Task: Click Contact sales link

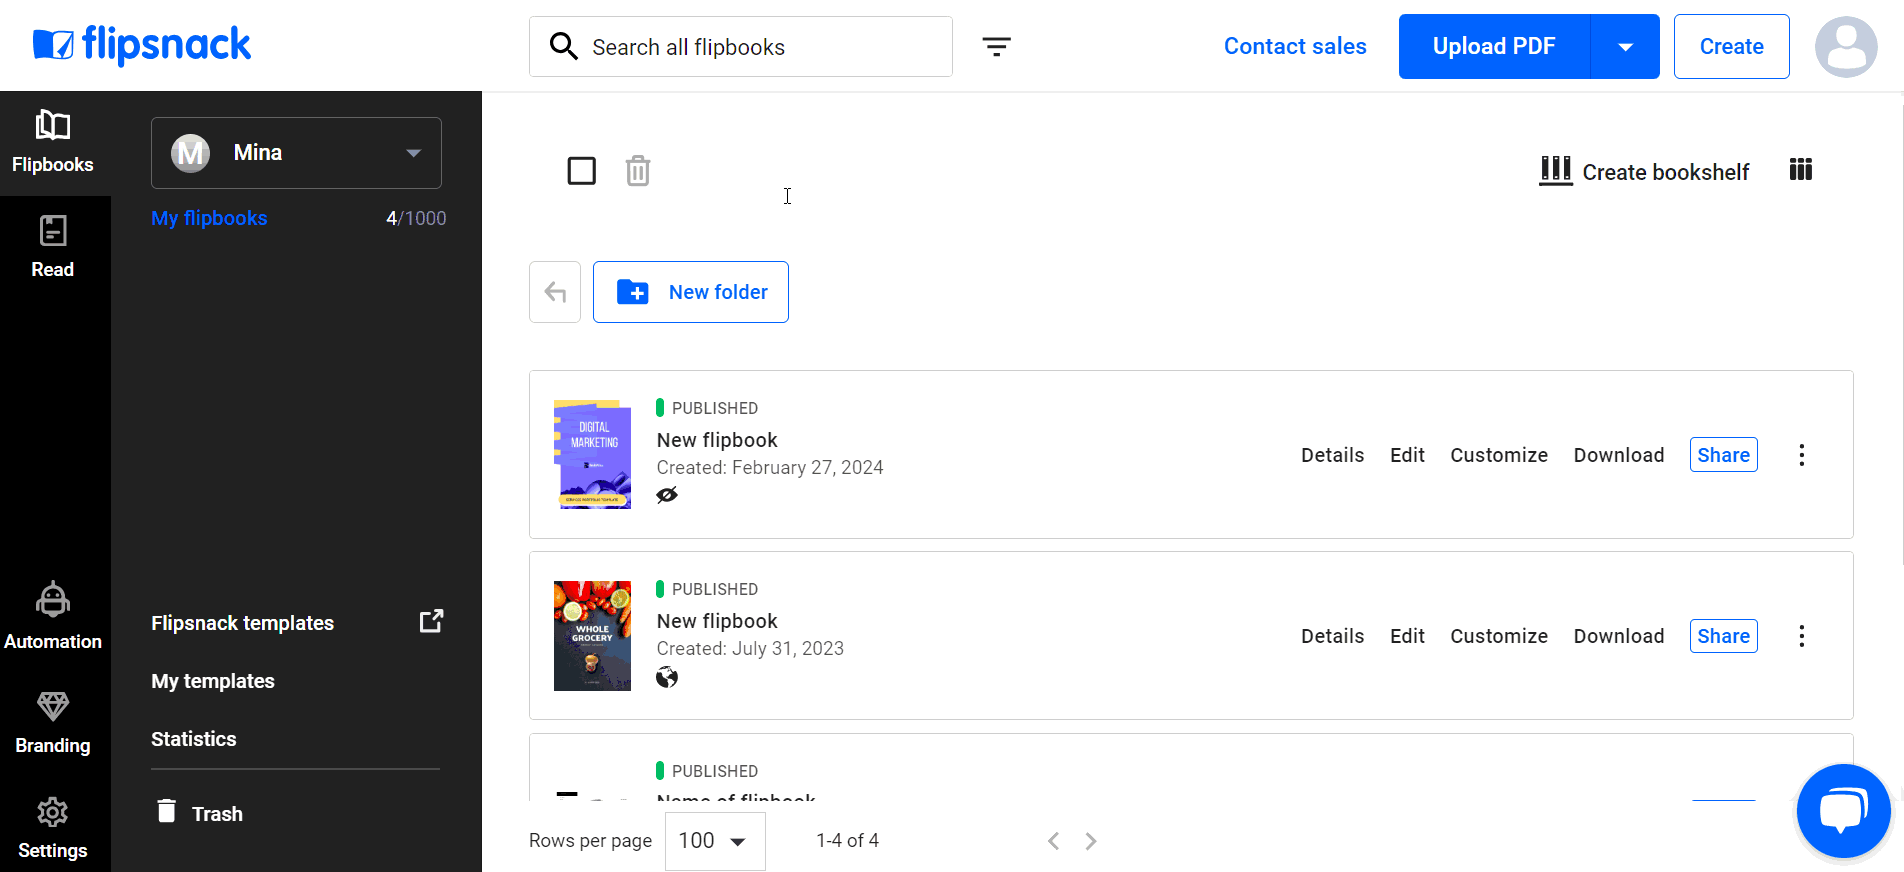Action: coord(1295,46)
